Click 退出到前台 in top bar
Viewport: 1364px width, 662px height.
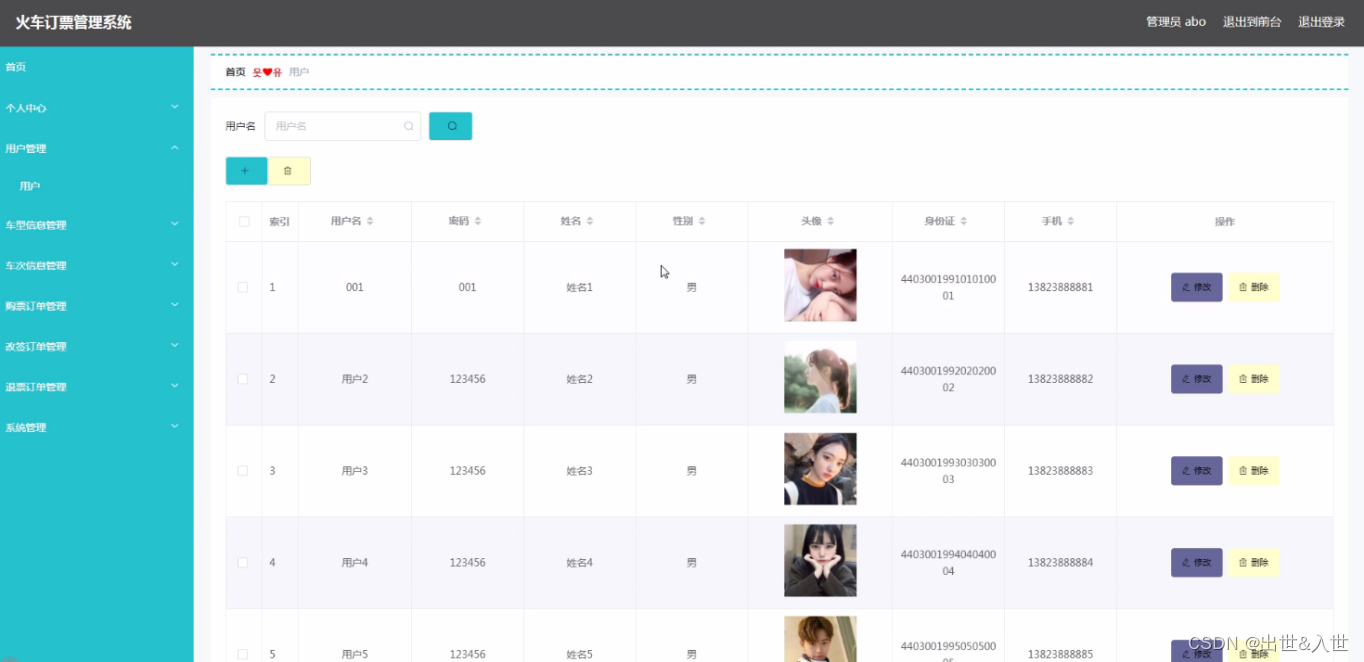1252,22
